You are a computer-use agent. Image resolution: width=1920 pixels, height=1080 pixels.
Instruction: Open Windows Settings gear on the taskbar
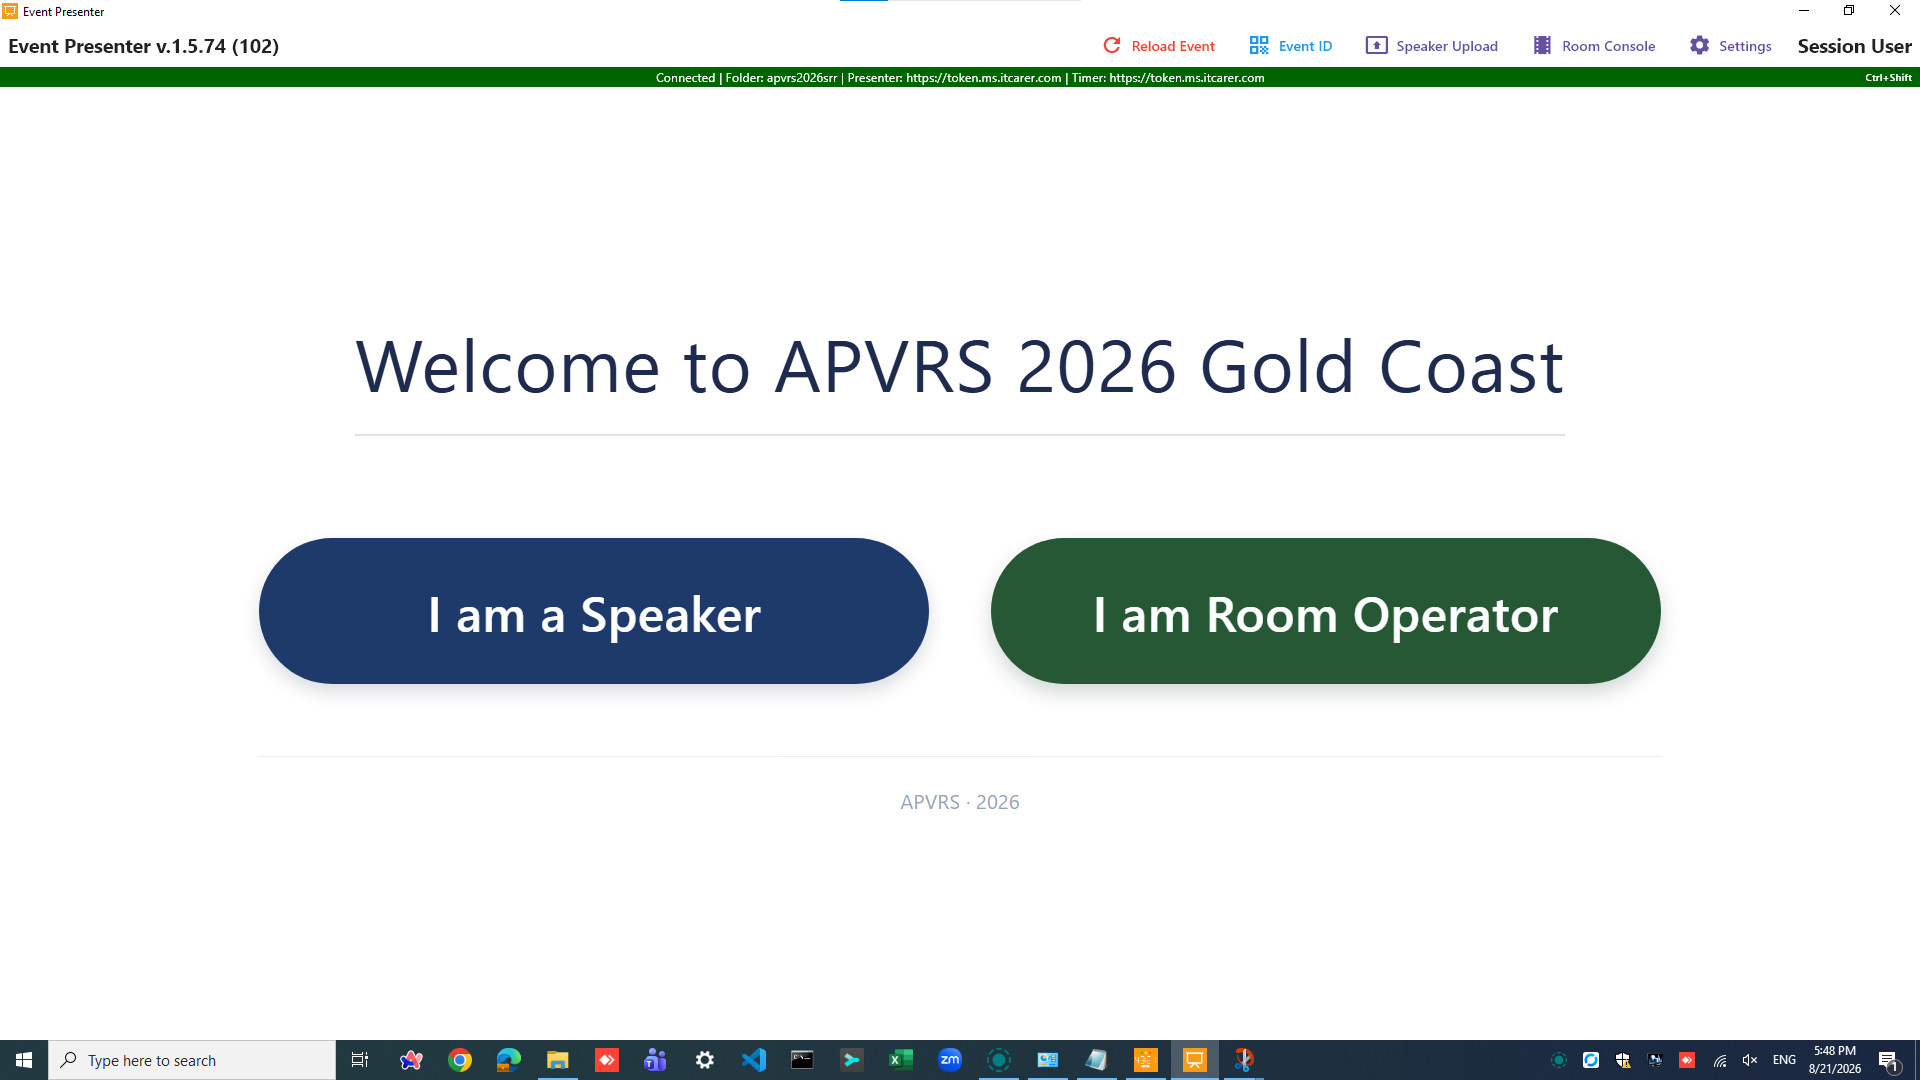click(x=705, y=1060)
